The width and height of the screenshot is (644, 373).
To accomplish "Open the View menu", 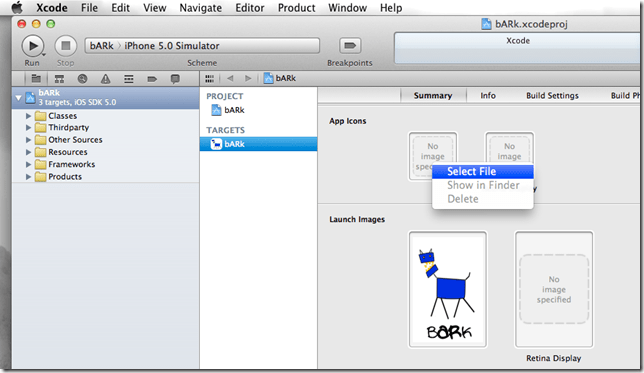I will pos(154,7).
